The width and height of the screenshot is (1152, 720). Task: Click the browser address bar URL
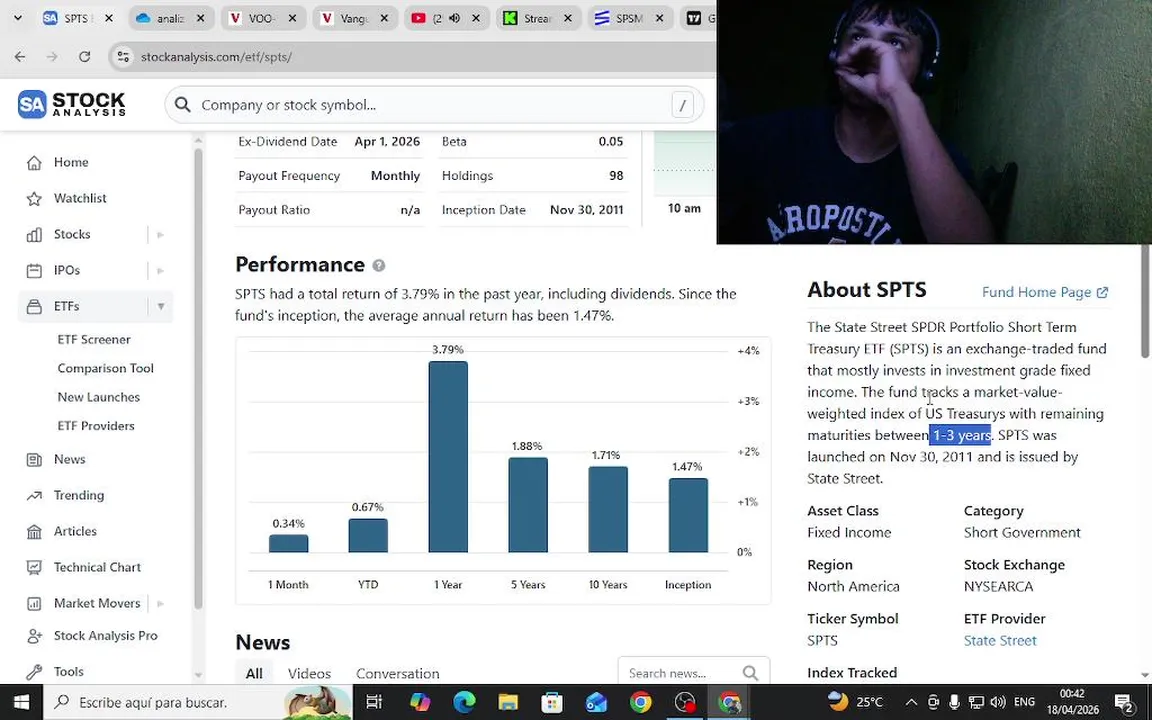pyautogui.click(x=216, y=57)
